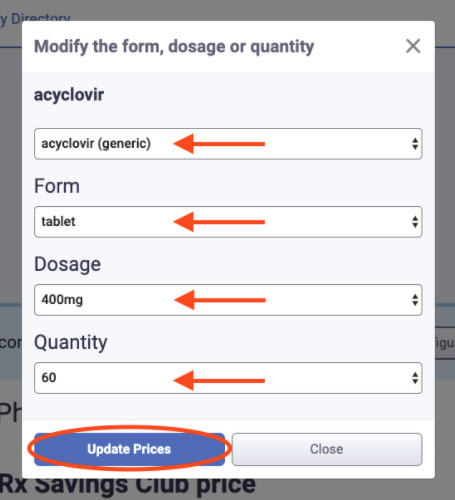The width and height of the screenshot is (455, 500).
Task: Open the Form dropdown showing tablet
Action: pos(228,222)
